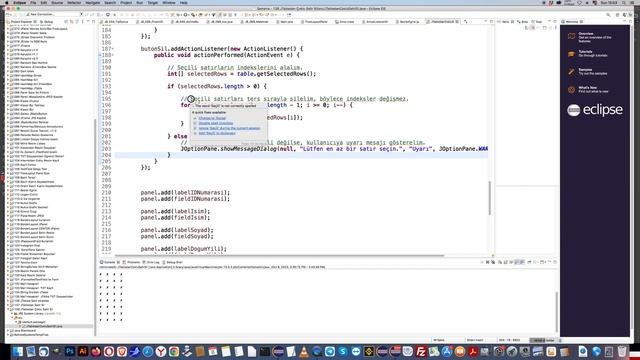Viewport: 640px width, 360px height.
Task: Collapse the open JTabledenSatirSil project node
Action: (x=8, y=309)
